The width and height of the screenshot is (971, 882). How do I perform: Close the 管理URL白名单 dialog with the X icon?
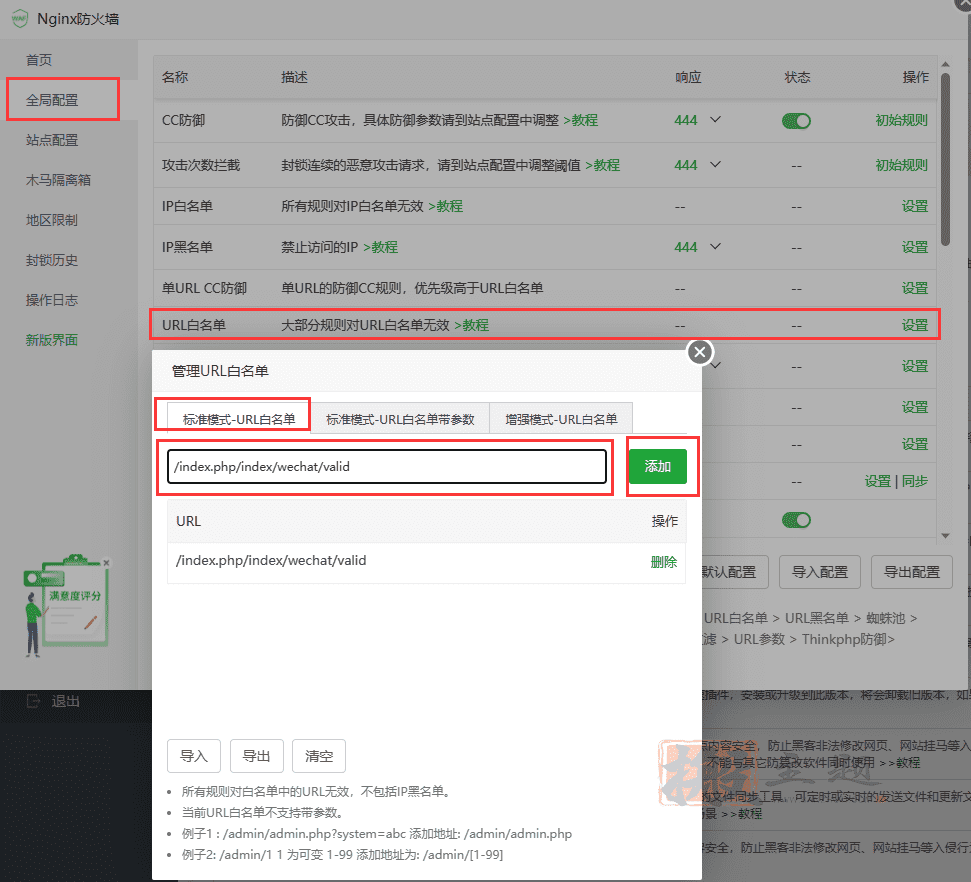pos(700,352)
